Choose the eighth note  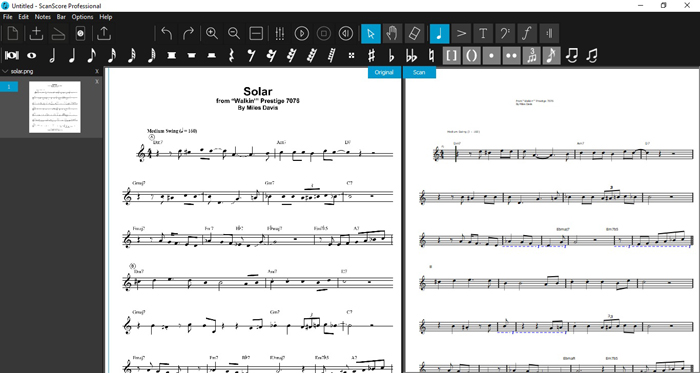pos(92,55)
